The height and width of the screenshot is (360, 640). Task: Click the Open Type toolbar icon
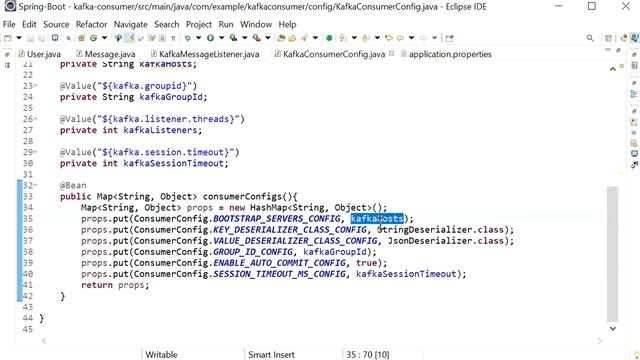click(x=281, y=38)
